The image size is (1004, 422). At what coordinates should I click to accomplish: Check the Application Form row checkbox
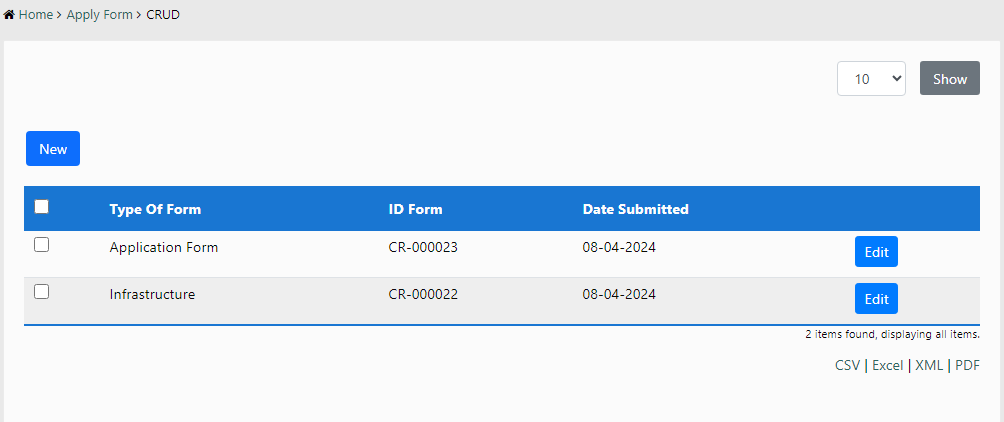42,245
